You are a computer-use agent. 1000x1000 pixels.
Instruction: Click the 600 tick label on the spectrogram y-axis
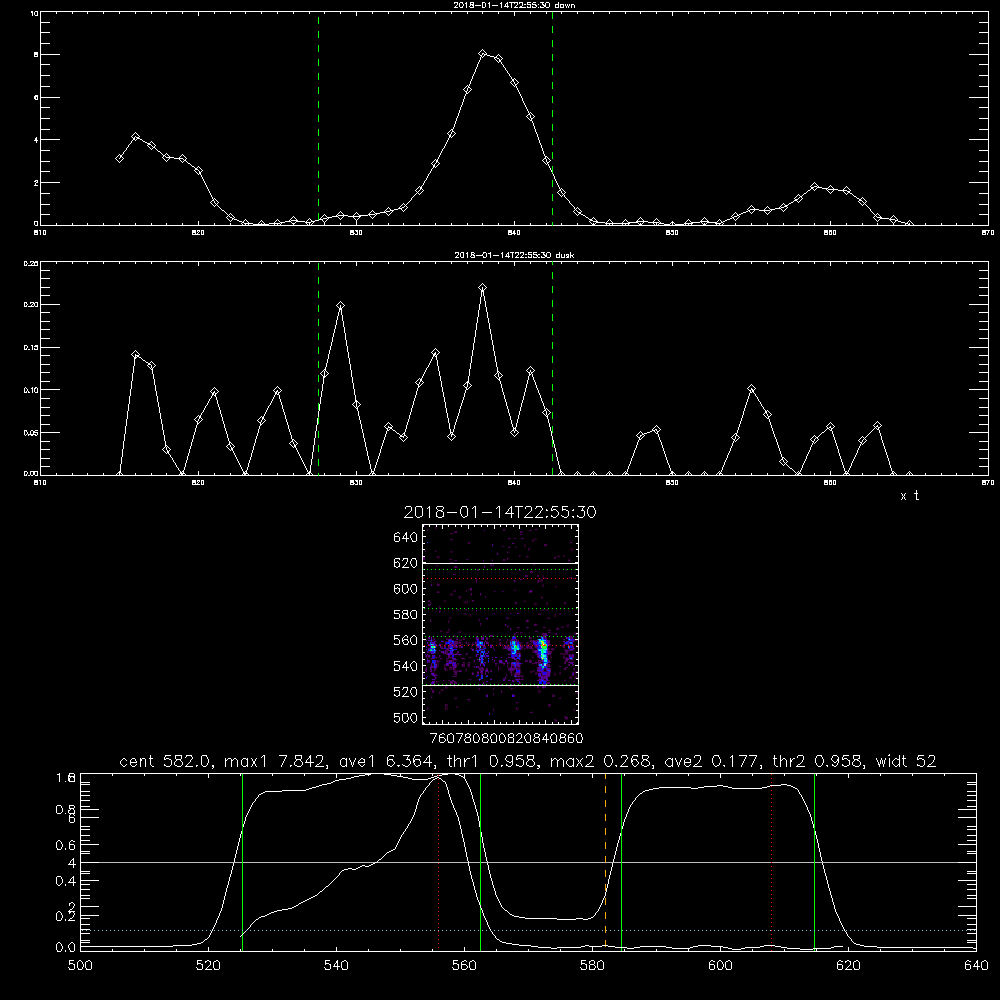(405, 589)
